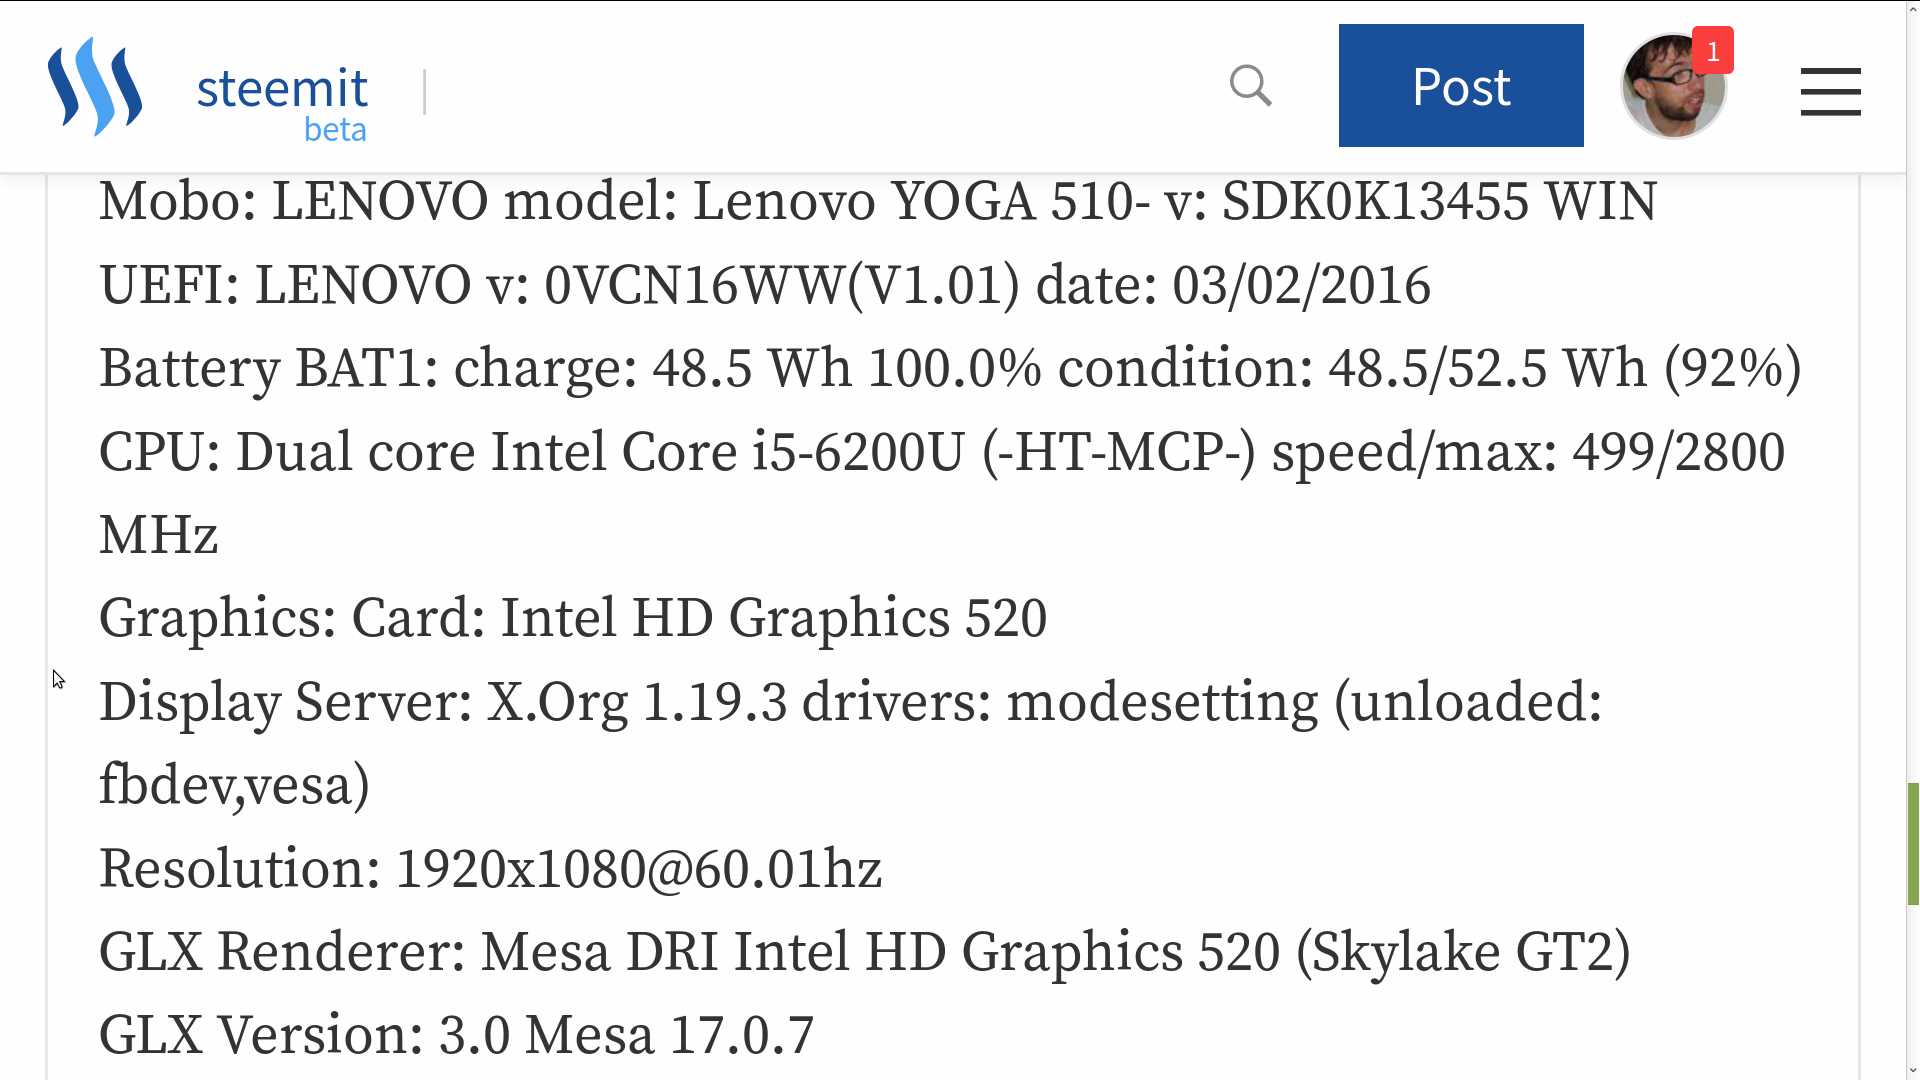
Task: Click the Steemit wave logo icon
Action: click(x=95, y=87)
